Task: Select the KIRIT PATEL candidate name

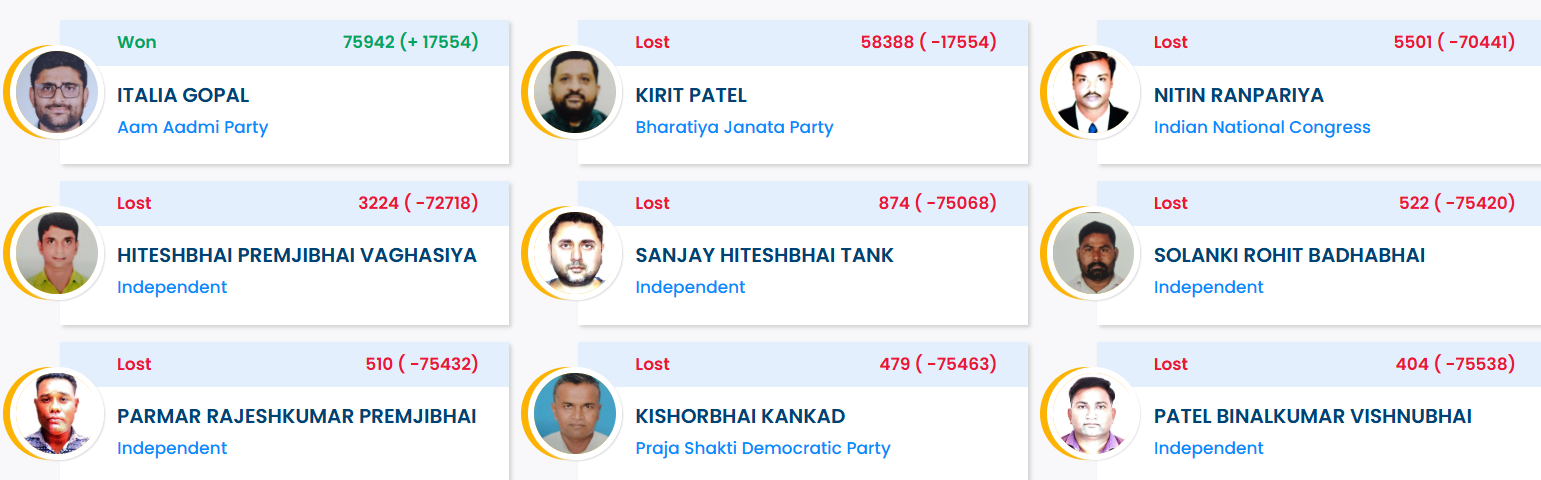Action: coord(691,95)
